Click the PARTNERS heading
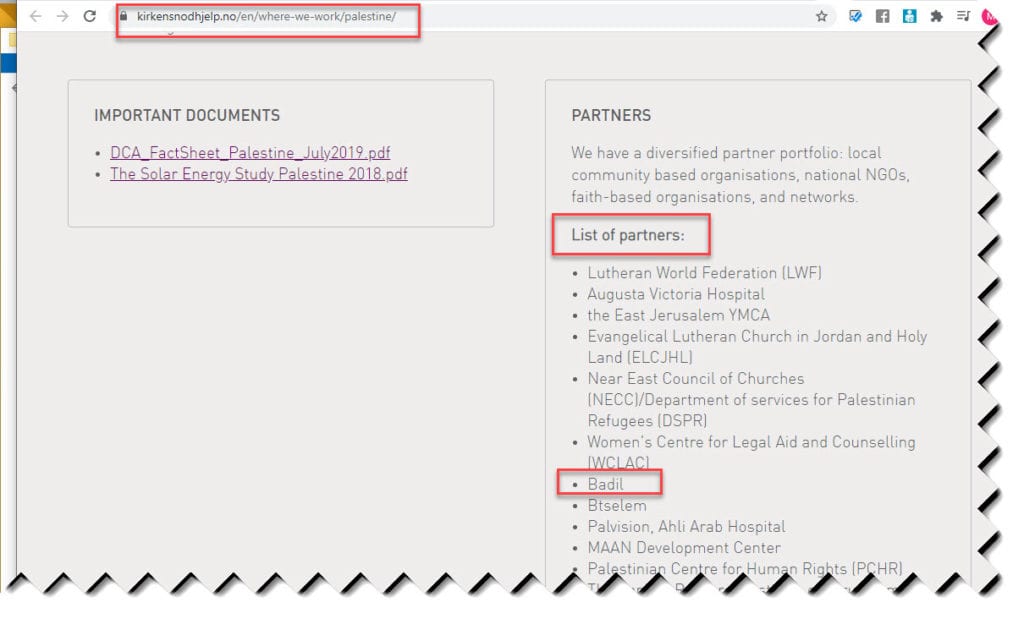This screenshot has height=619, width=1024. pos(611,116)
